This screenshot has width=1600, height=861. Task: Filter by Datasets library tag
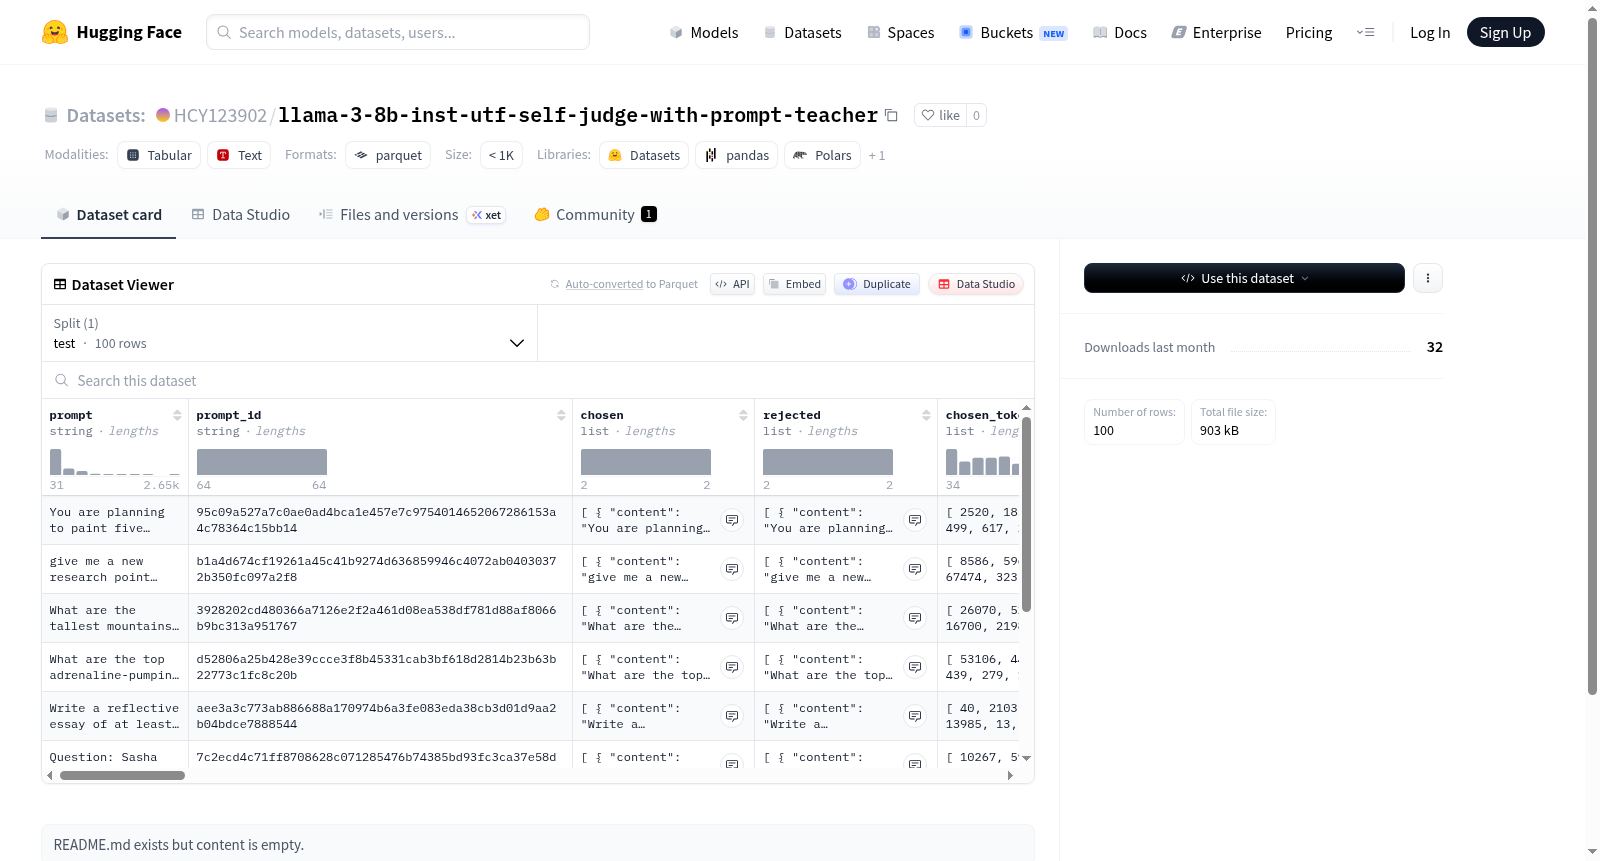click(x=644, y=155)
